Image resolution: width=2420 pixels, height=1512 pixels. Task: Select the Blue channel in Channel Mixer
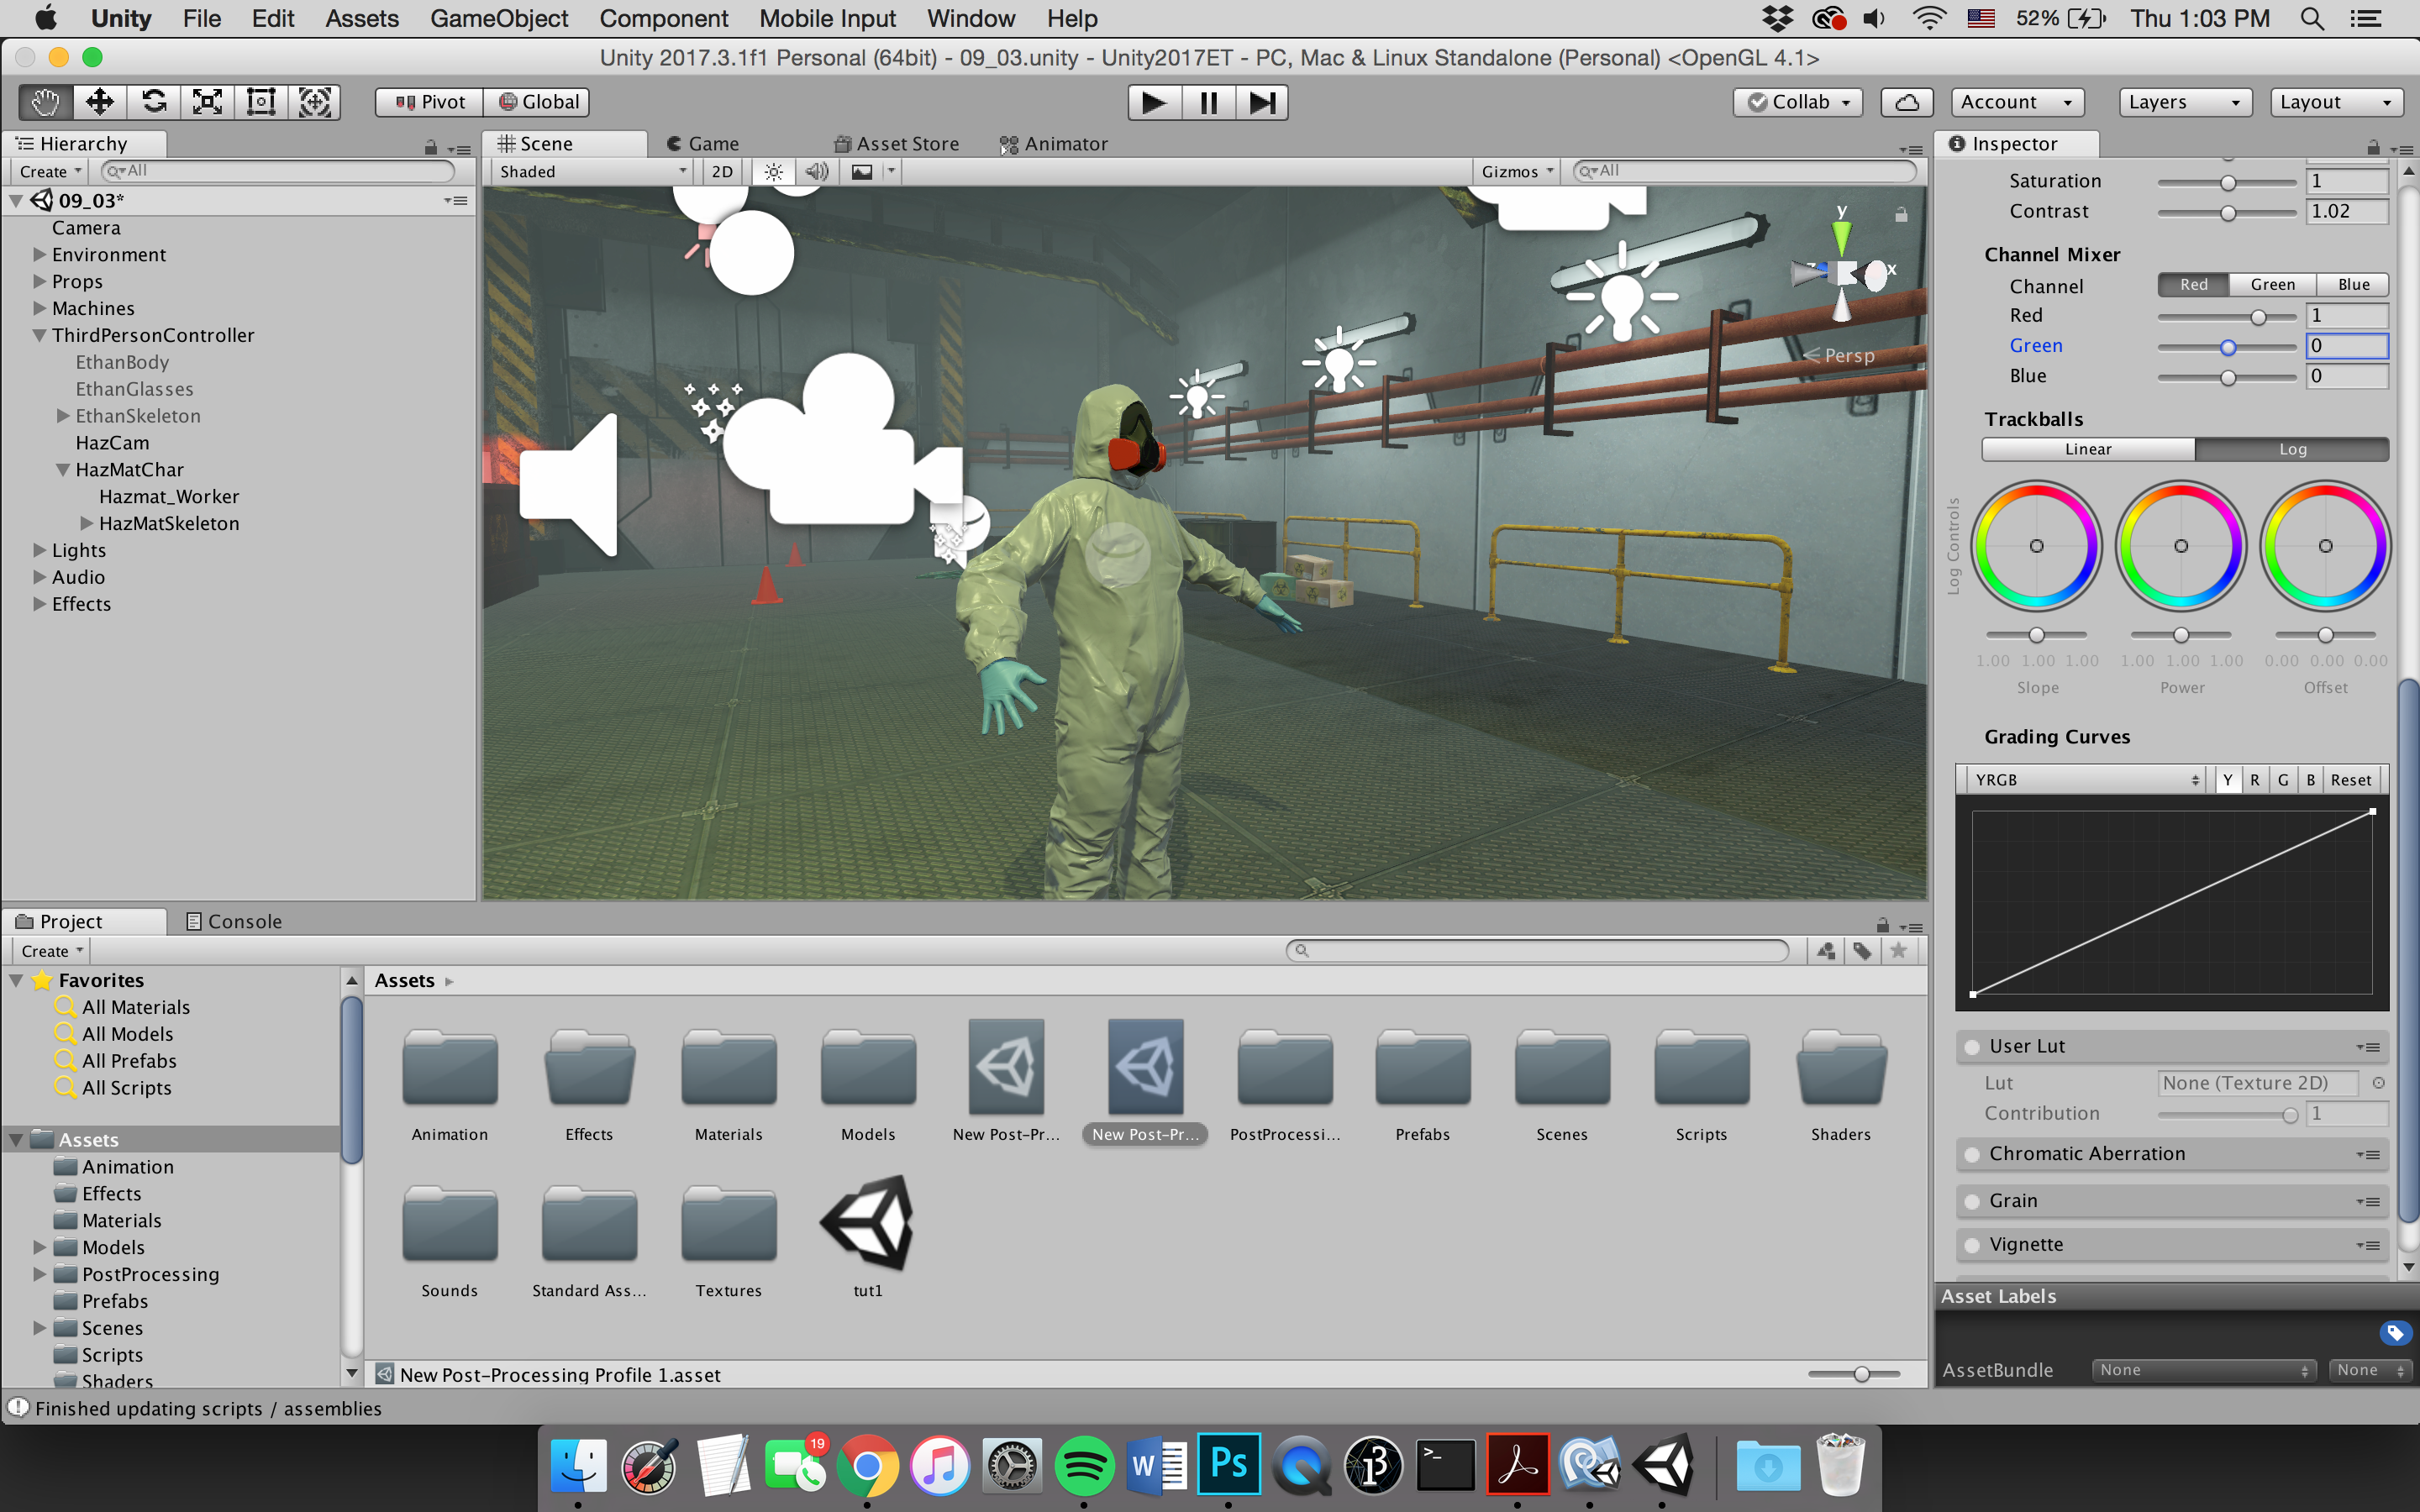coord(2353,285)
